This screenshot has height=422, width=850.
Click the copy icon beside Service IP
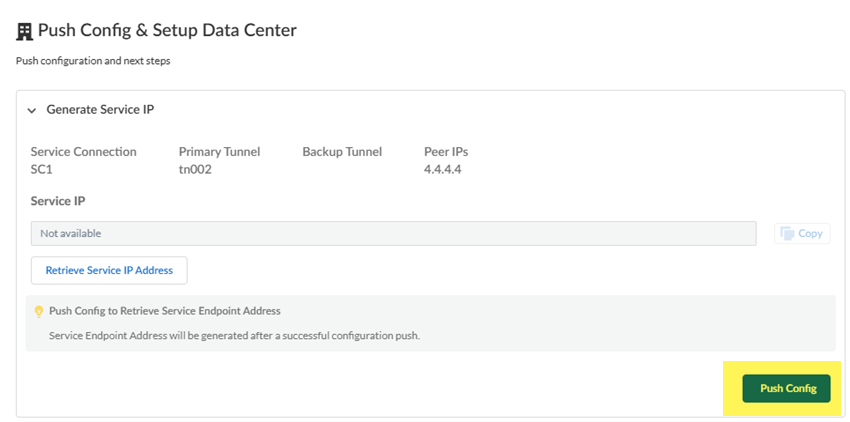point(787,233)
